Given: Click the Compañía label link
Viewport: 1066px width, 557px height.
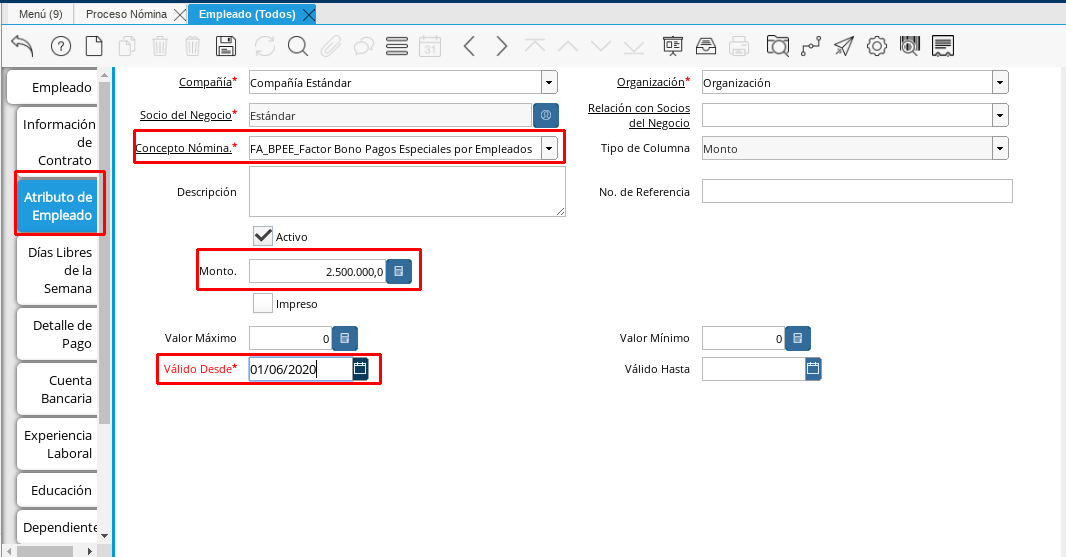Looking at the screenshot, I should pos(205,82).
